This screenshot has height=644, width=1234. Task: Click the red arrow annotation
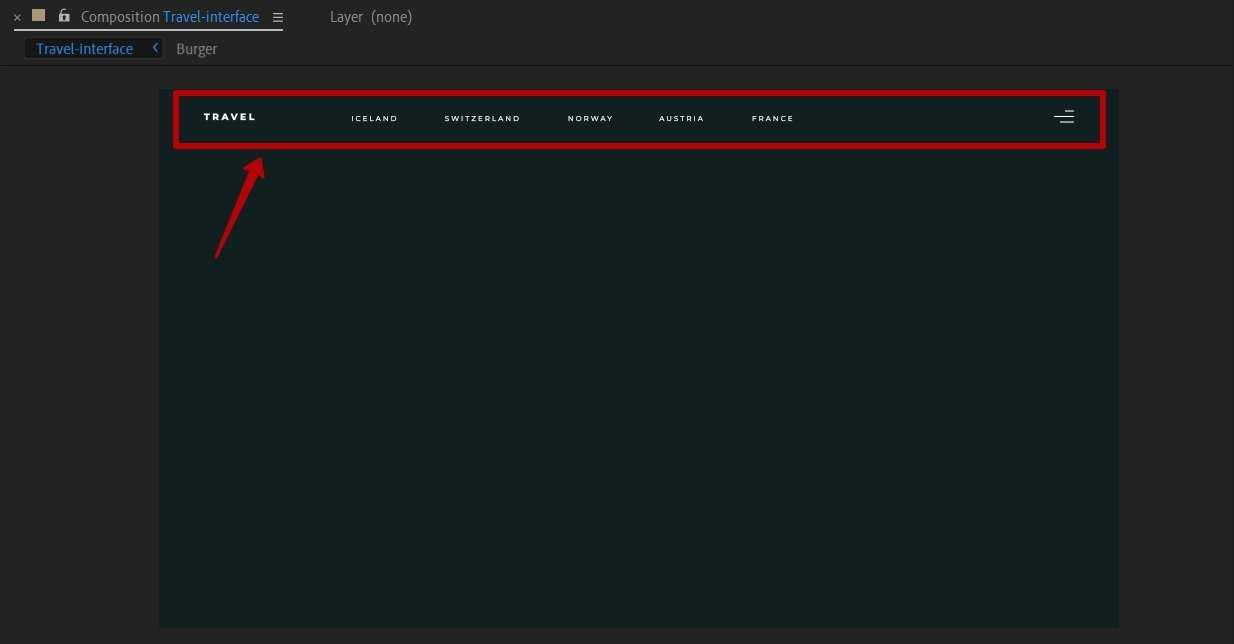240,208
